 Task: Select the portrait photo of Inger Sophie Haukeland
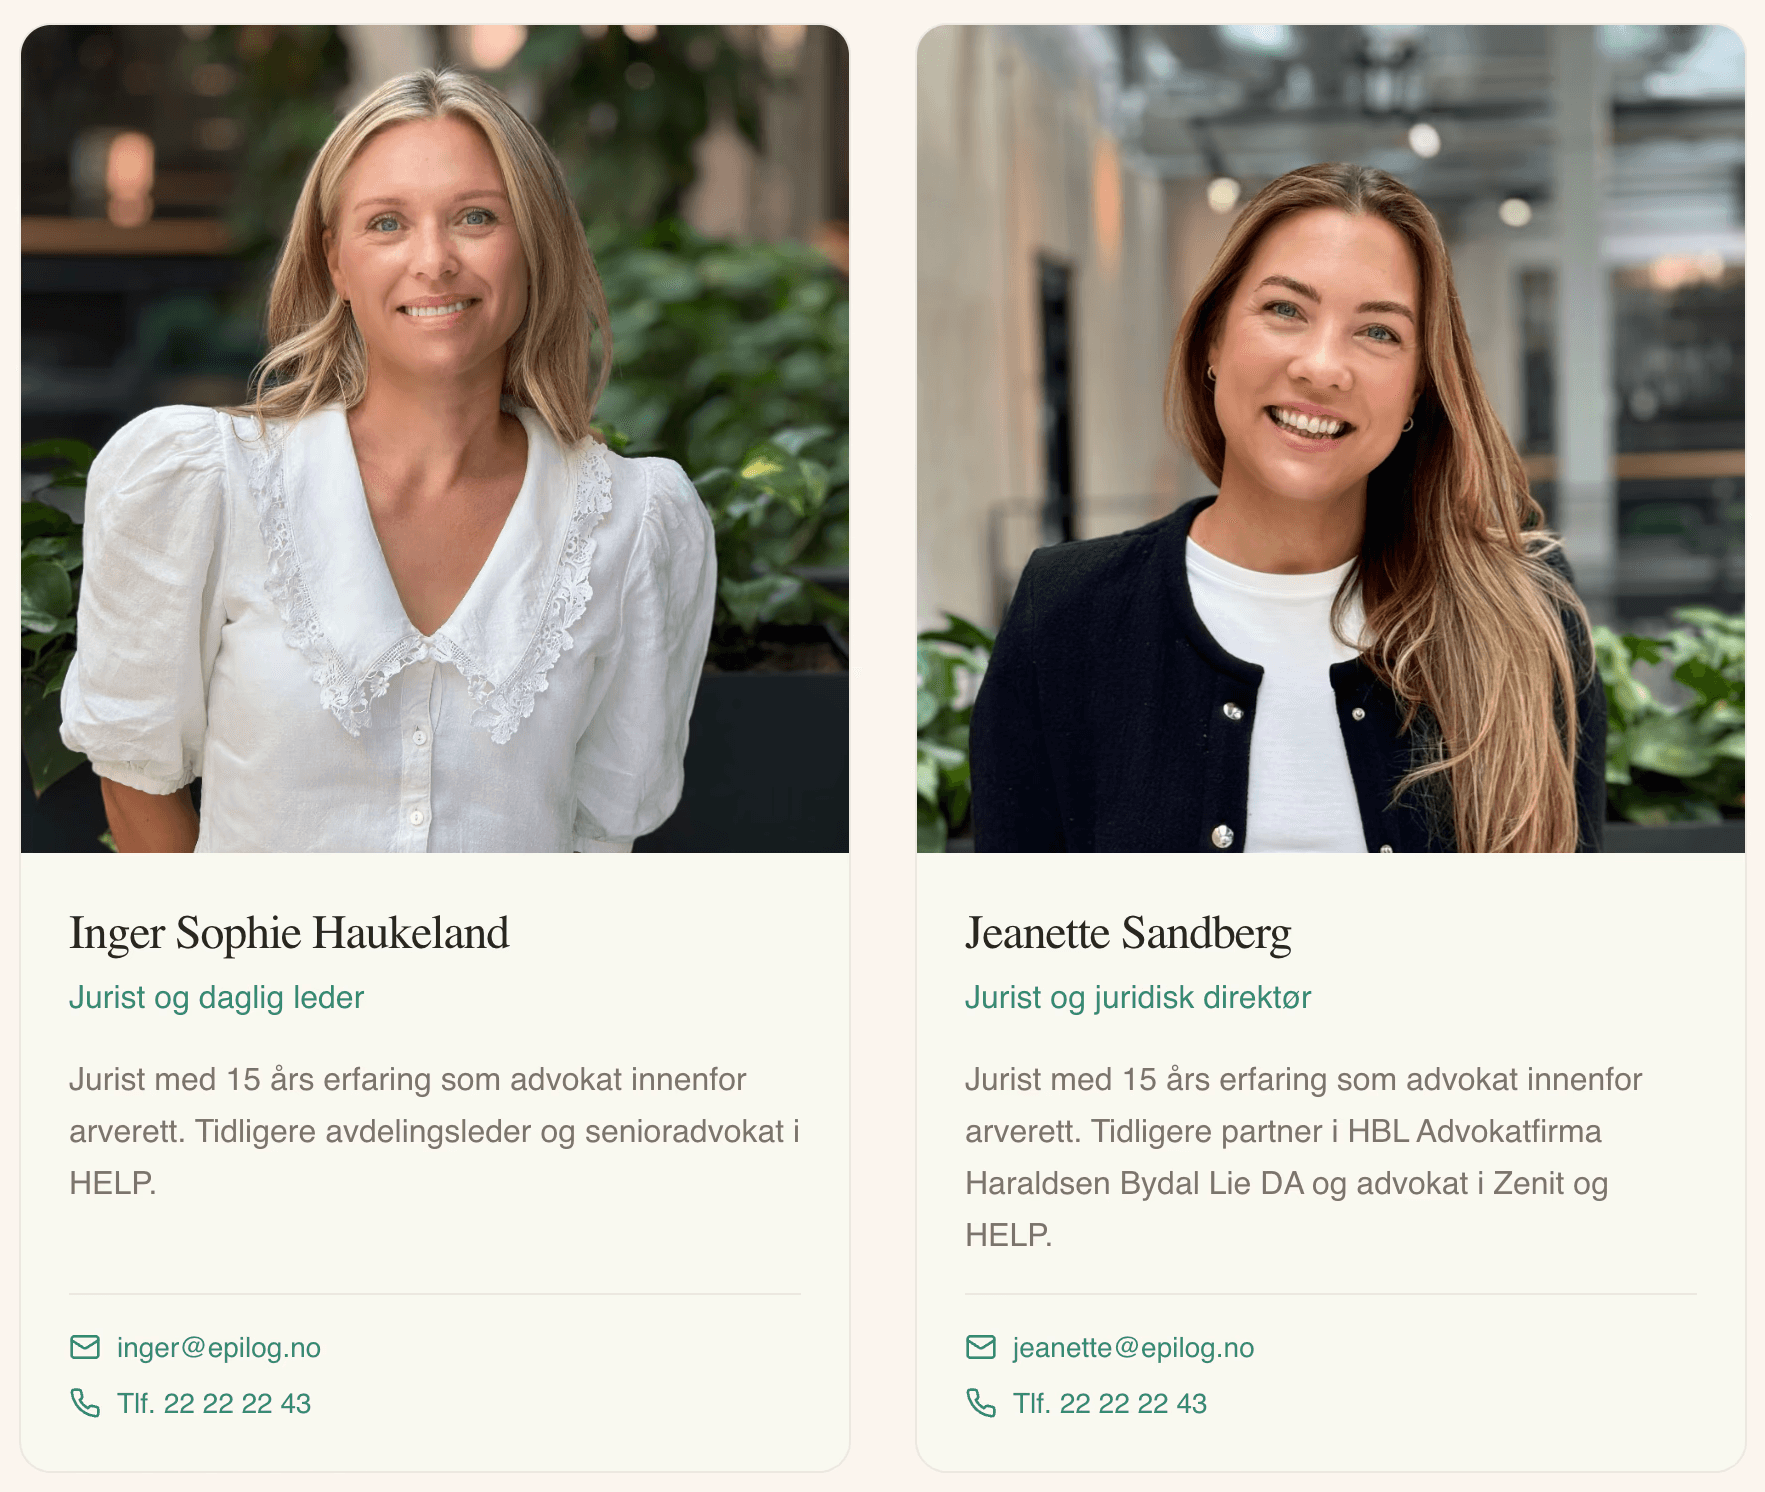click(x=435, y=439)
